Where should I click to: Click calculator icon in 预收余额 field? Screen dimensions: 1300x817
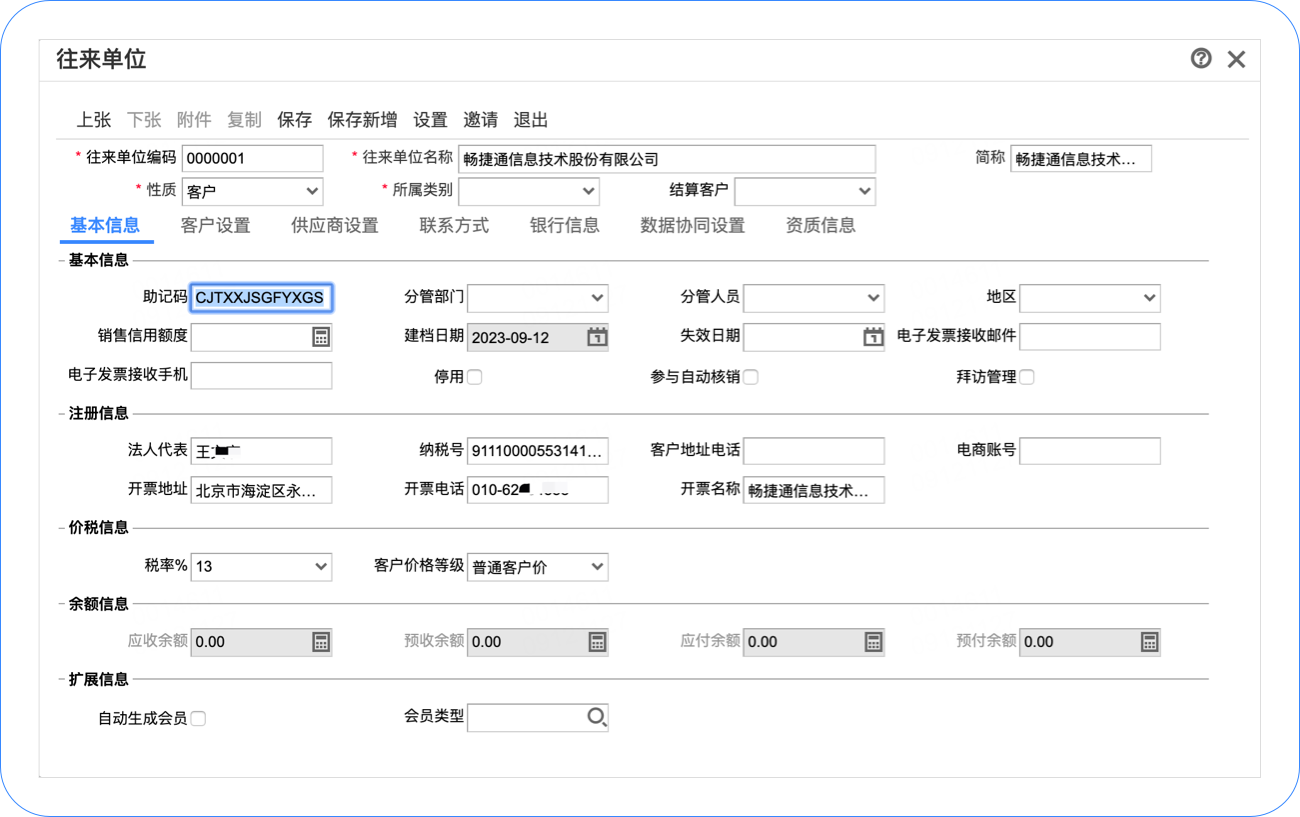point(597,642)
